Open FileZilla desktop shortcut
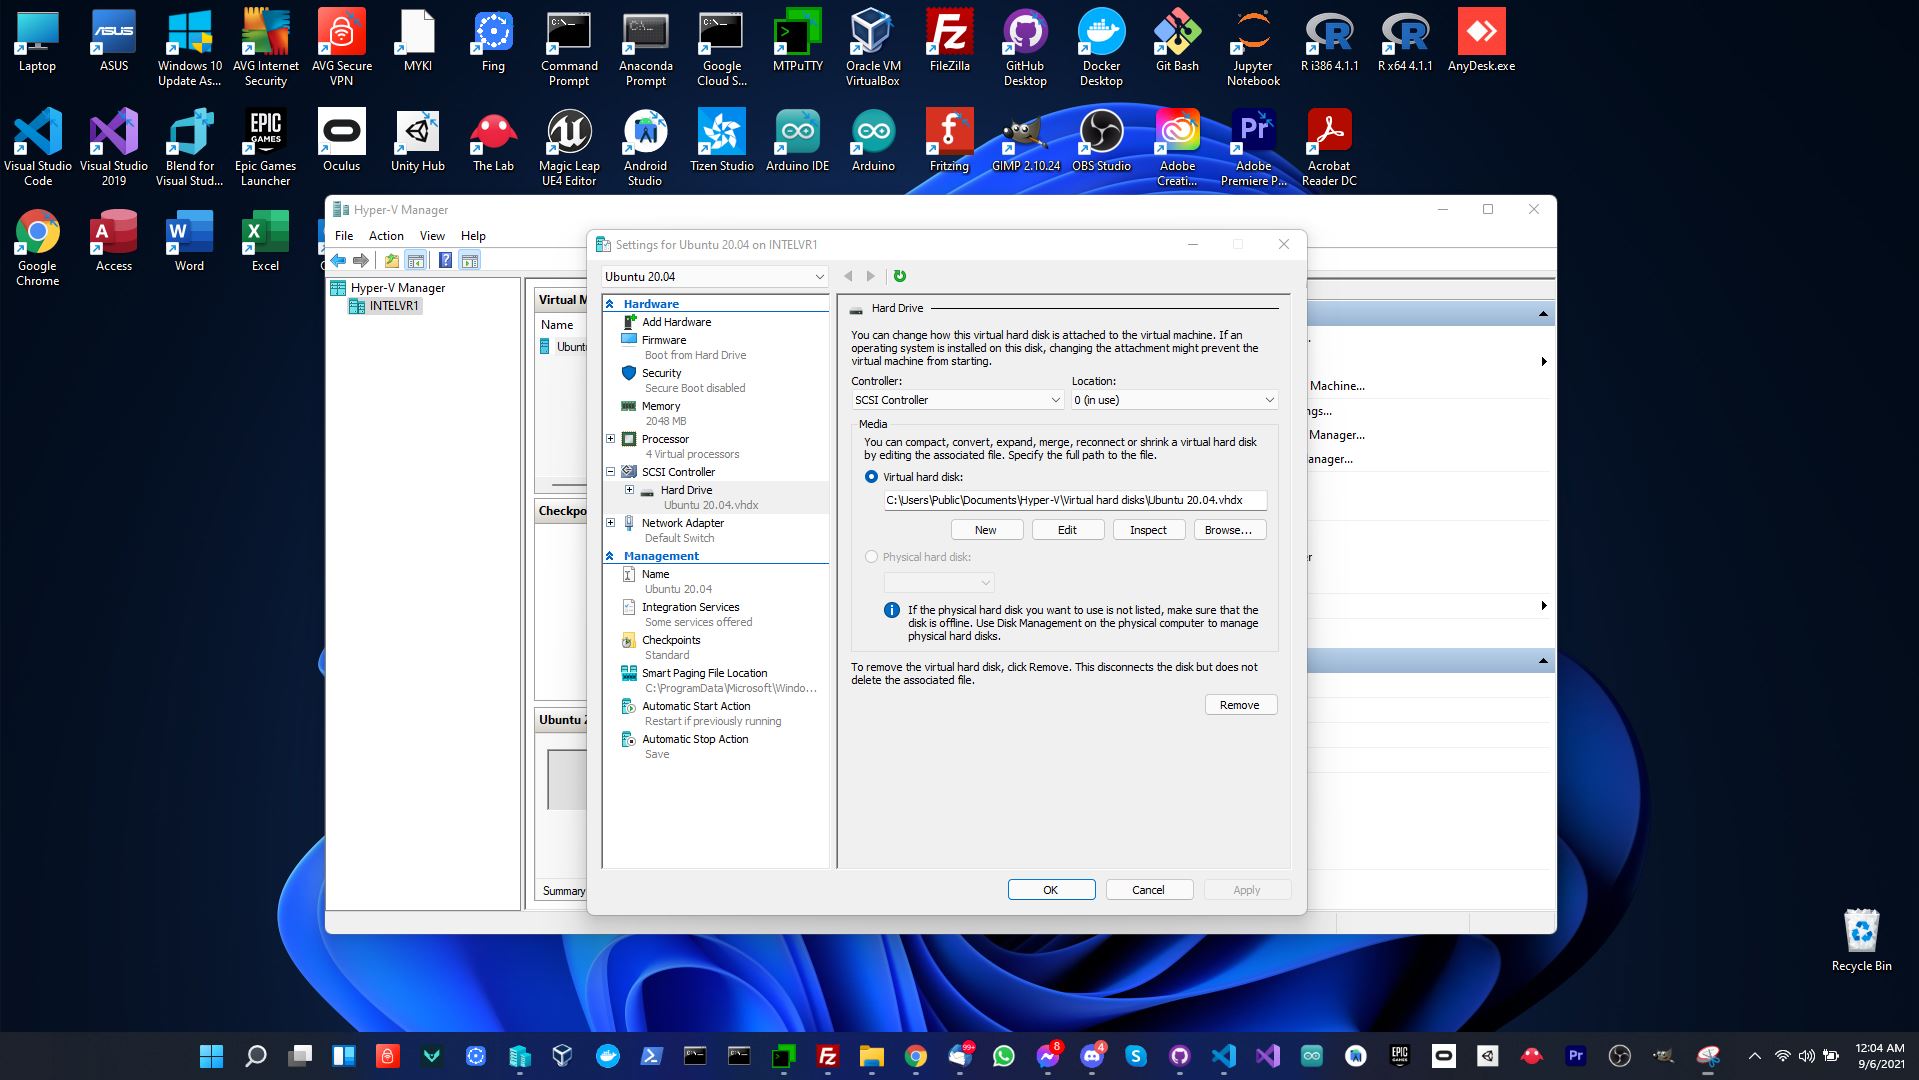This screenshot has height=1080, width=1919. pos(949,40)
